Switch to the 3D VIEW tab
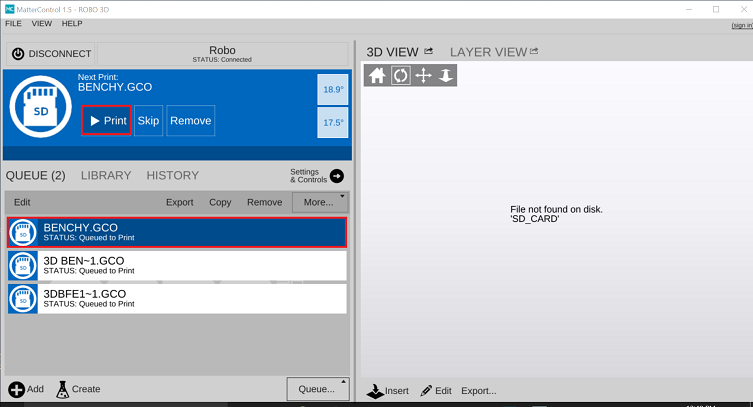This screenshot has height=407, width=753. click(392, 52)
